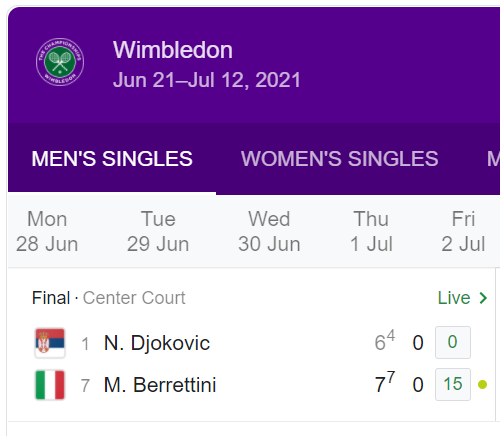This screenshot has height=436, width=500.
Task: Click player name M. Berrettini
Action: pyautogui.click(x=160, y=385)
